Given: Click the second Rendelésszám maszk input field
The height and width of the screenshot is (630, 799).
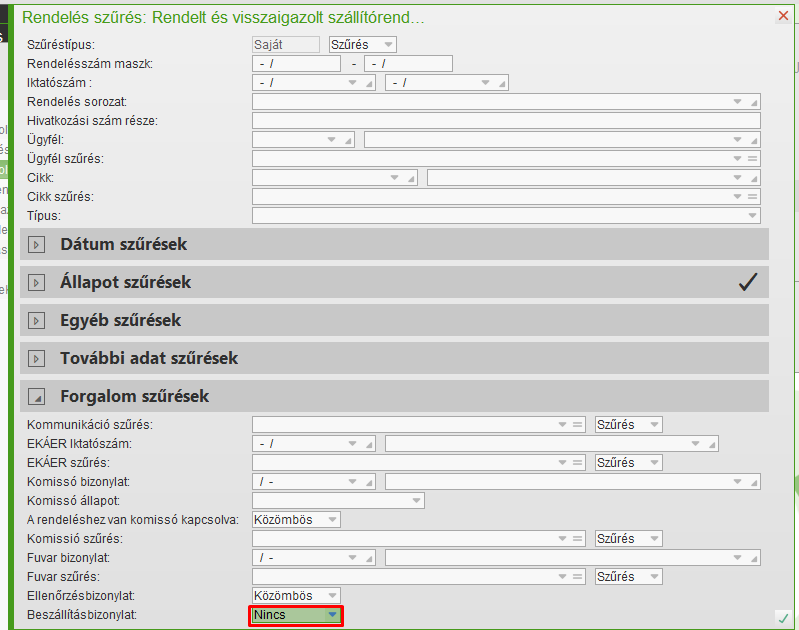Looking at the screenshot, I should pyautogui.click(x=408, y=64).
